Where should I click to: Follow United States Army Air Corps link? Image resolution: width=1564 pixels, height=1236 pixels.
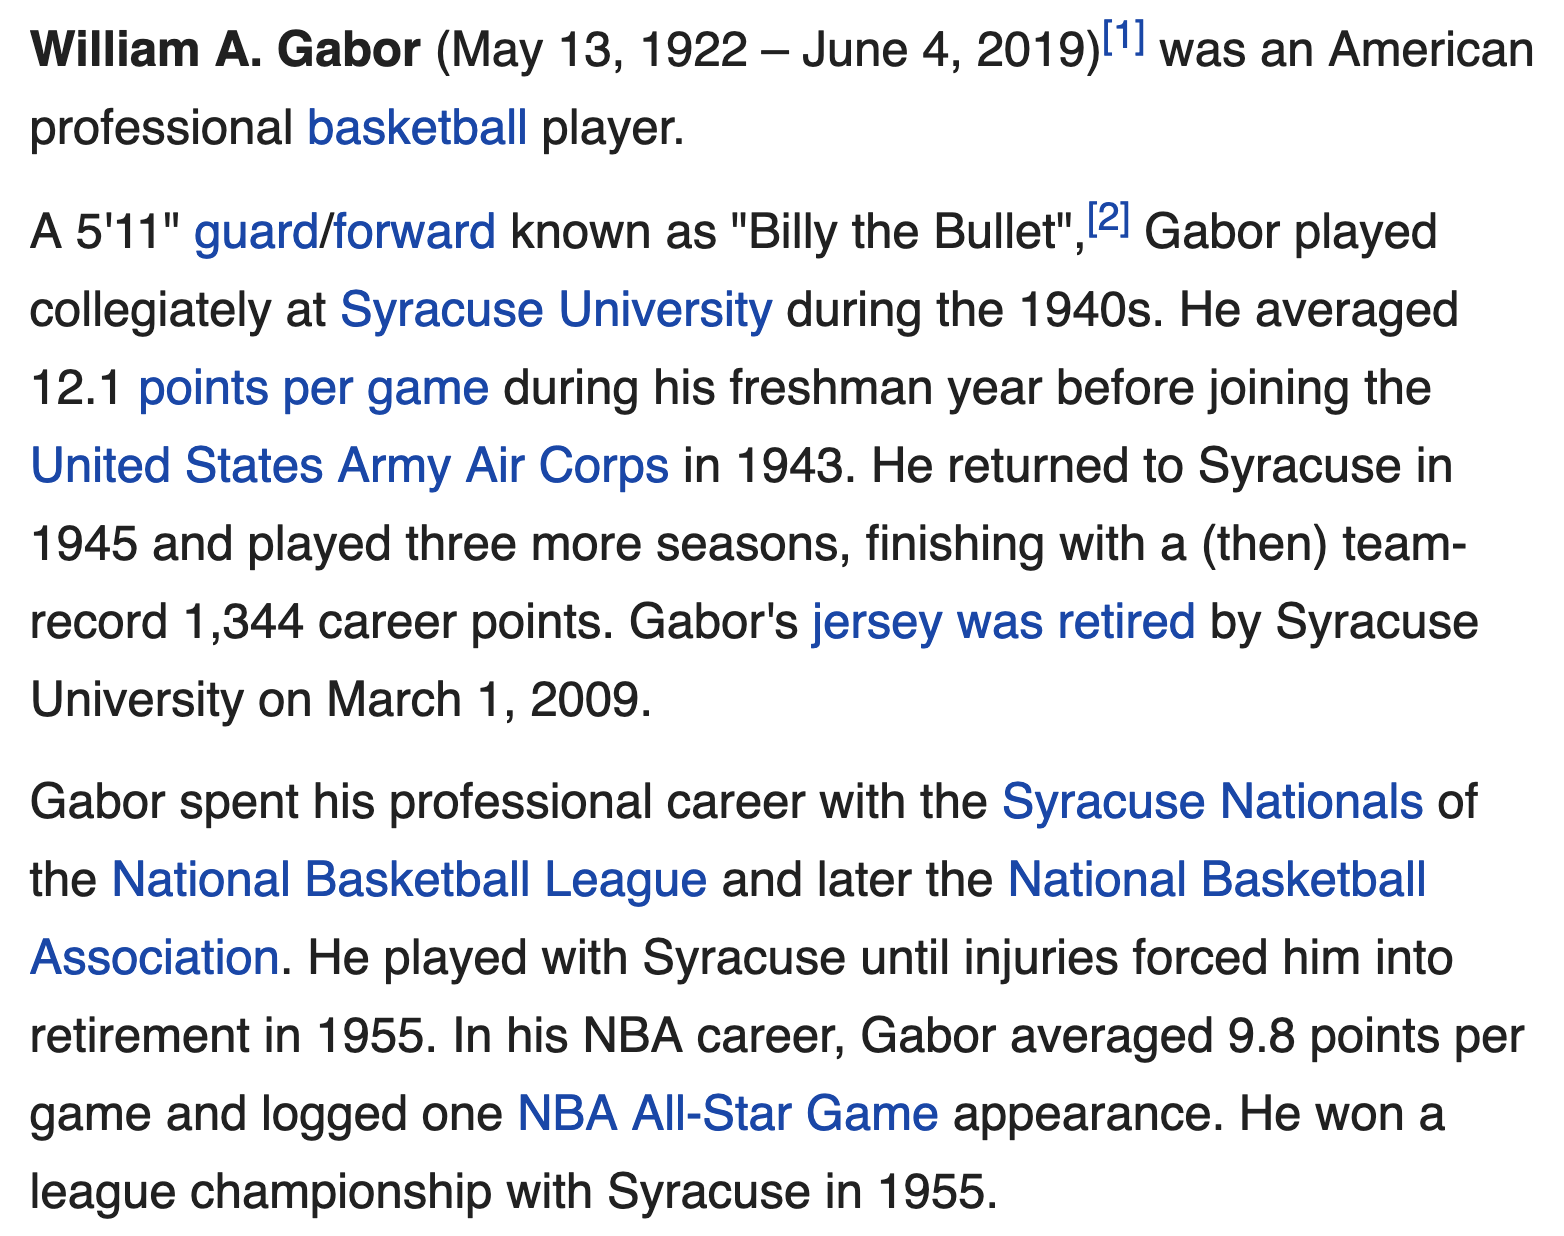[350, 466]
